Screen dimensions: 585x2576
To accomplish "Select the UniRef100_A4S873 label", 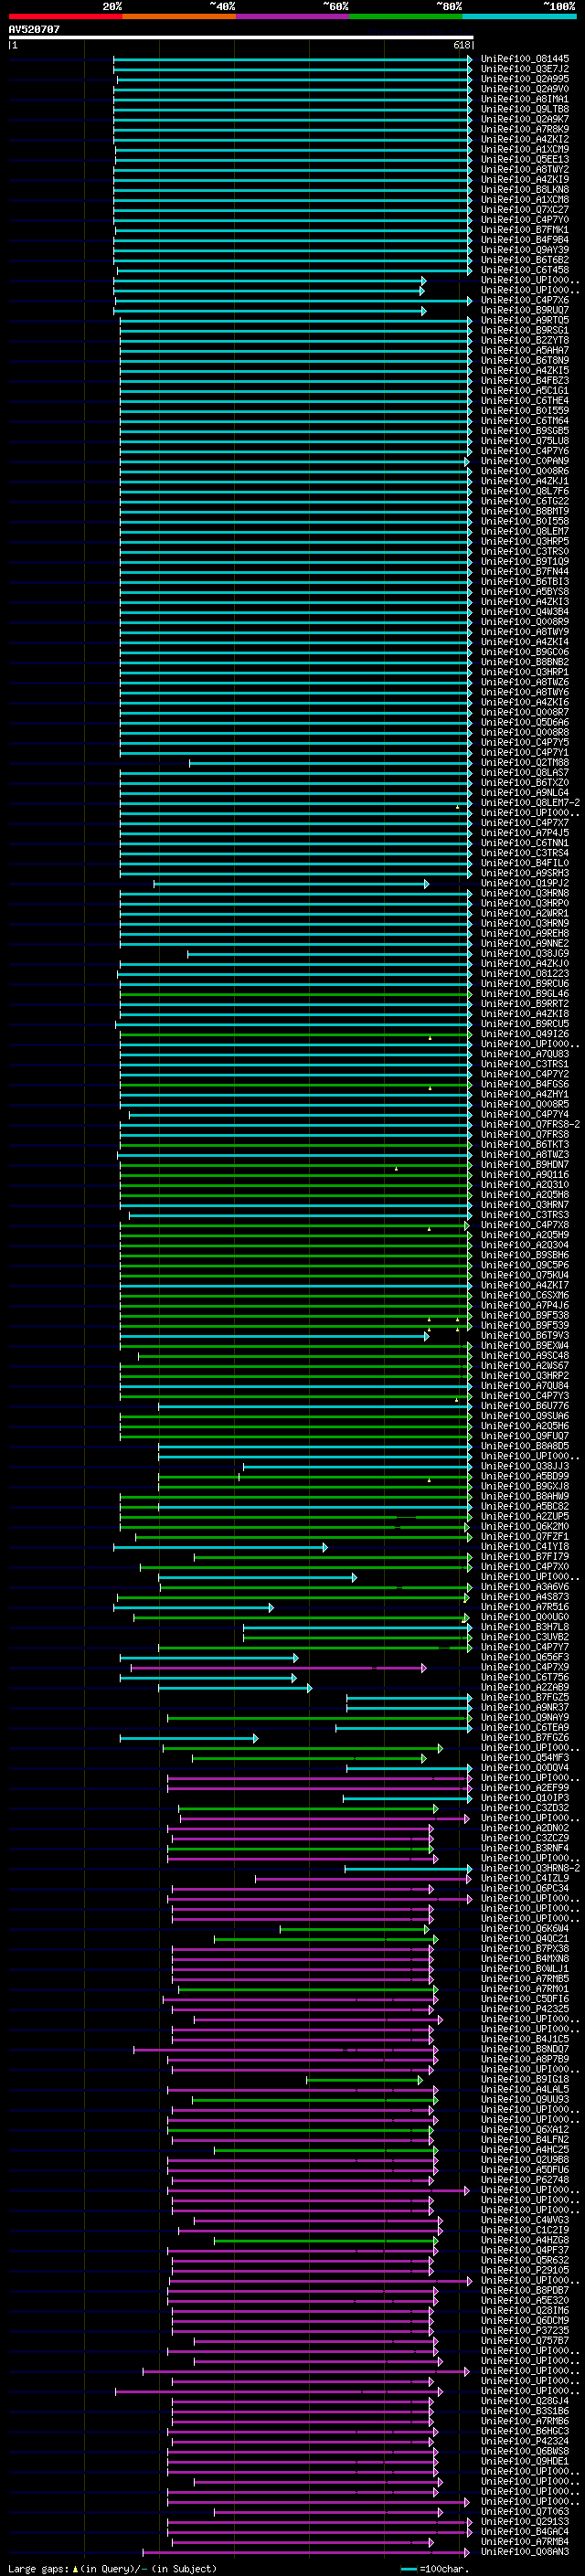I will (524, 1597).
